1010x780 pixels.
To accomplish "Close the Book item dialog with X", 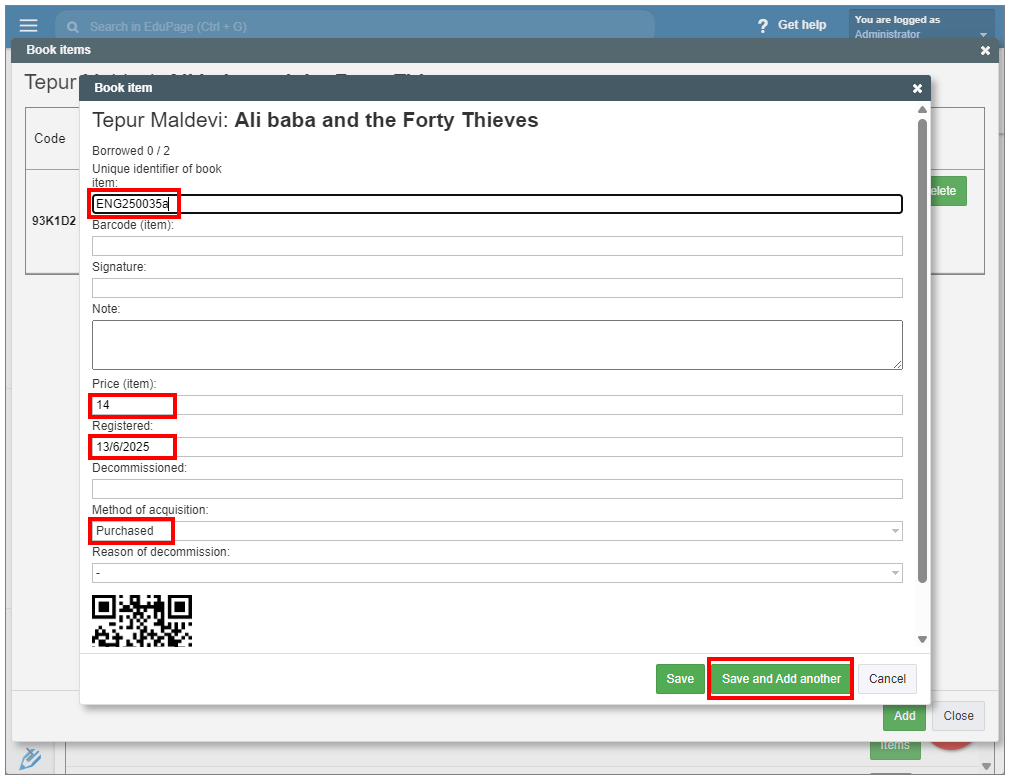I will point(917,88).
